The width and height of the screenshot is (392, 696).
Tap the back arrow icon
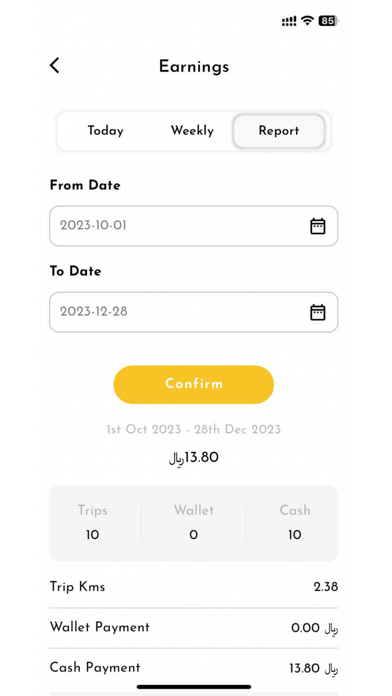coord(54,66)
